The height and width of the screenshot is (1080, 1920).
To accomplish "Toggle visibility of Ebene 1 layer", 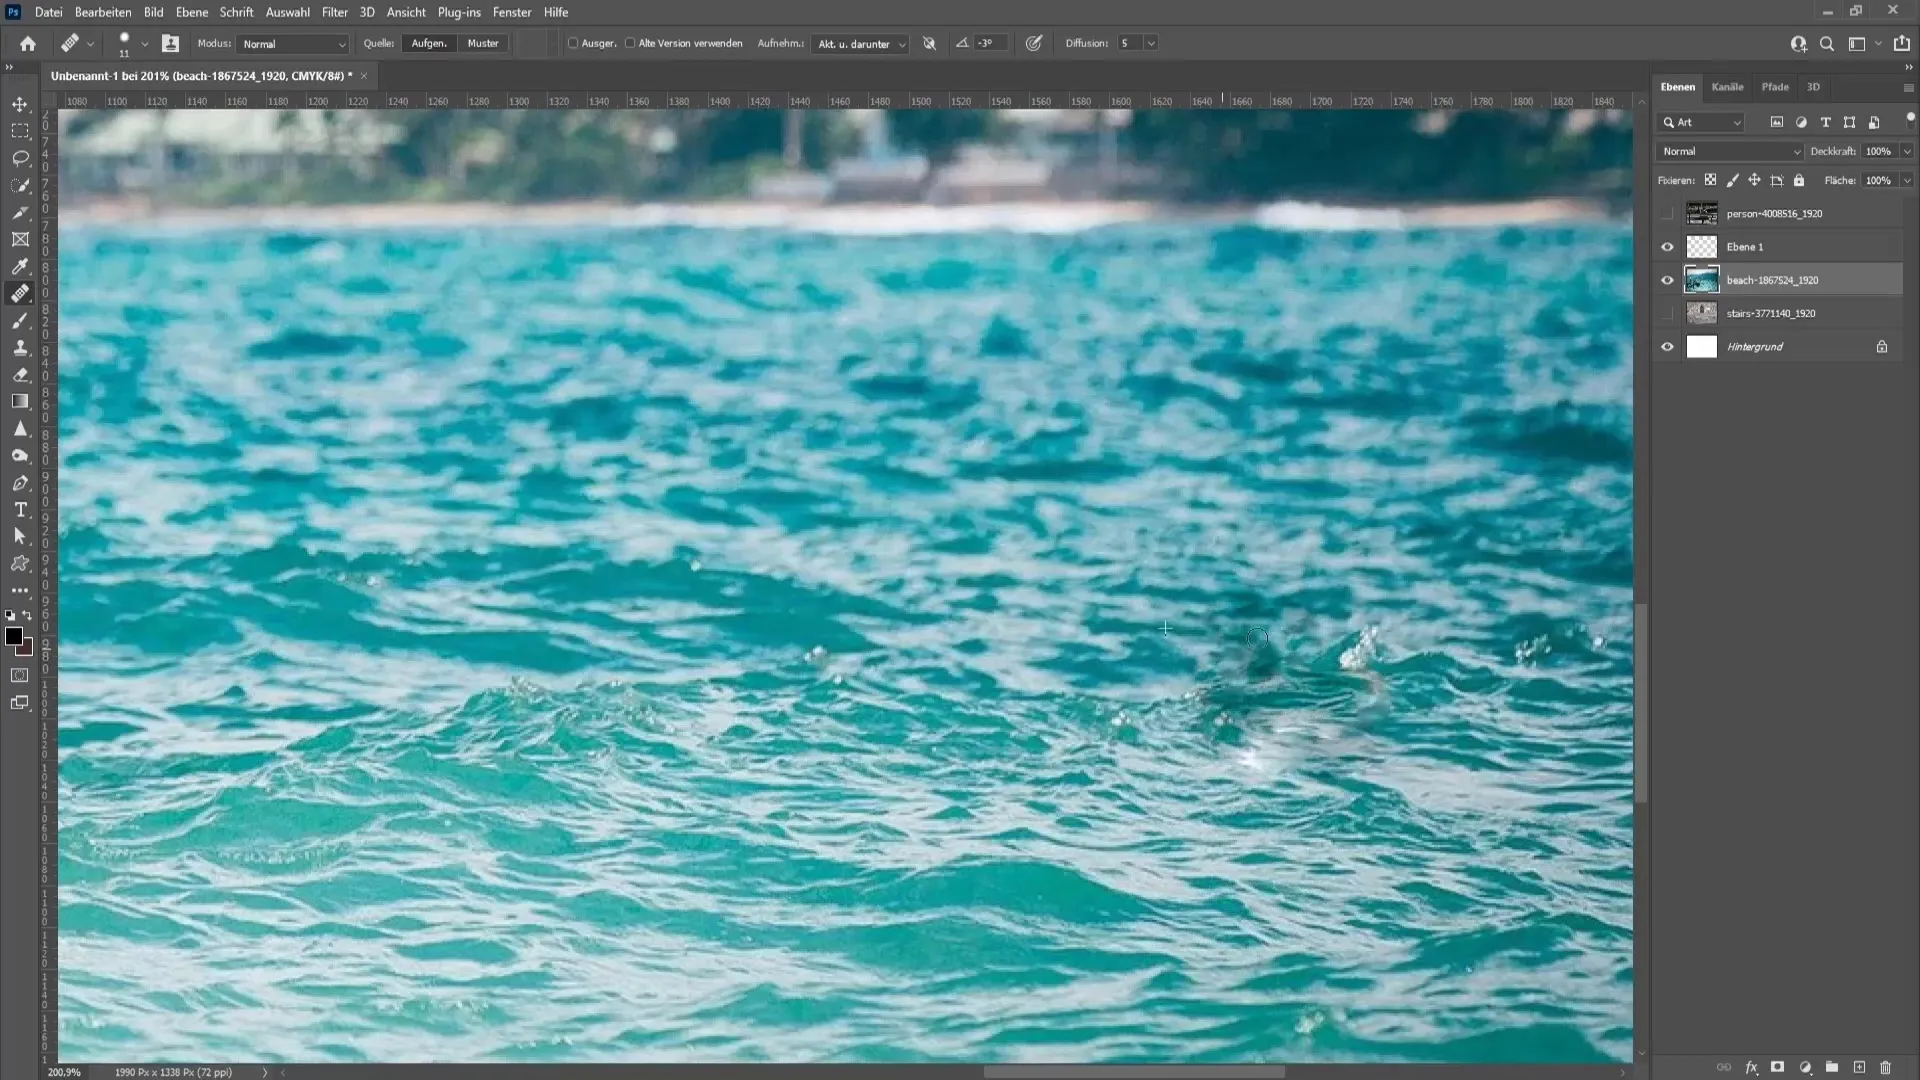I will pyautogui.click(x=1667, y=247).
